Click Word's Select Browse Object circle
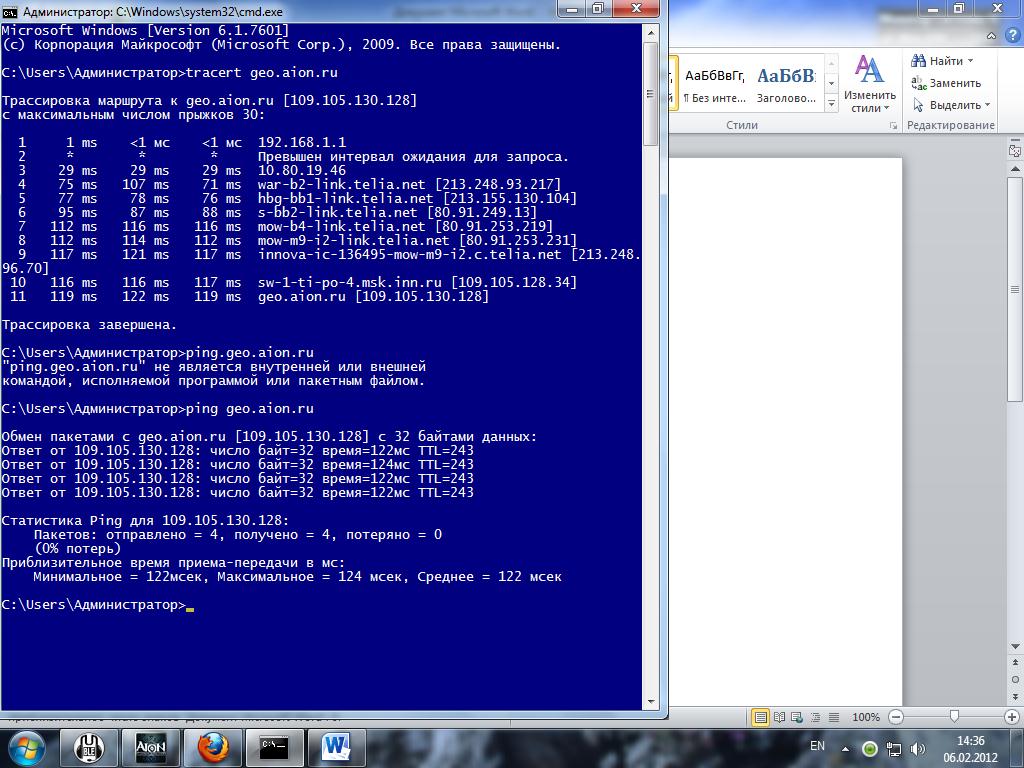Viewport: 1024px width, 768px height. (x=1015, y=679)
